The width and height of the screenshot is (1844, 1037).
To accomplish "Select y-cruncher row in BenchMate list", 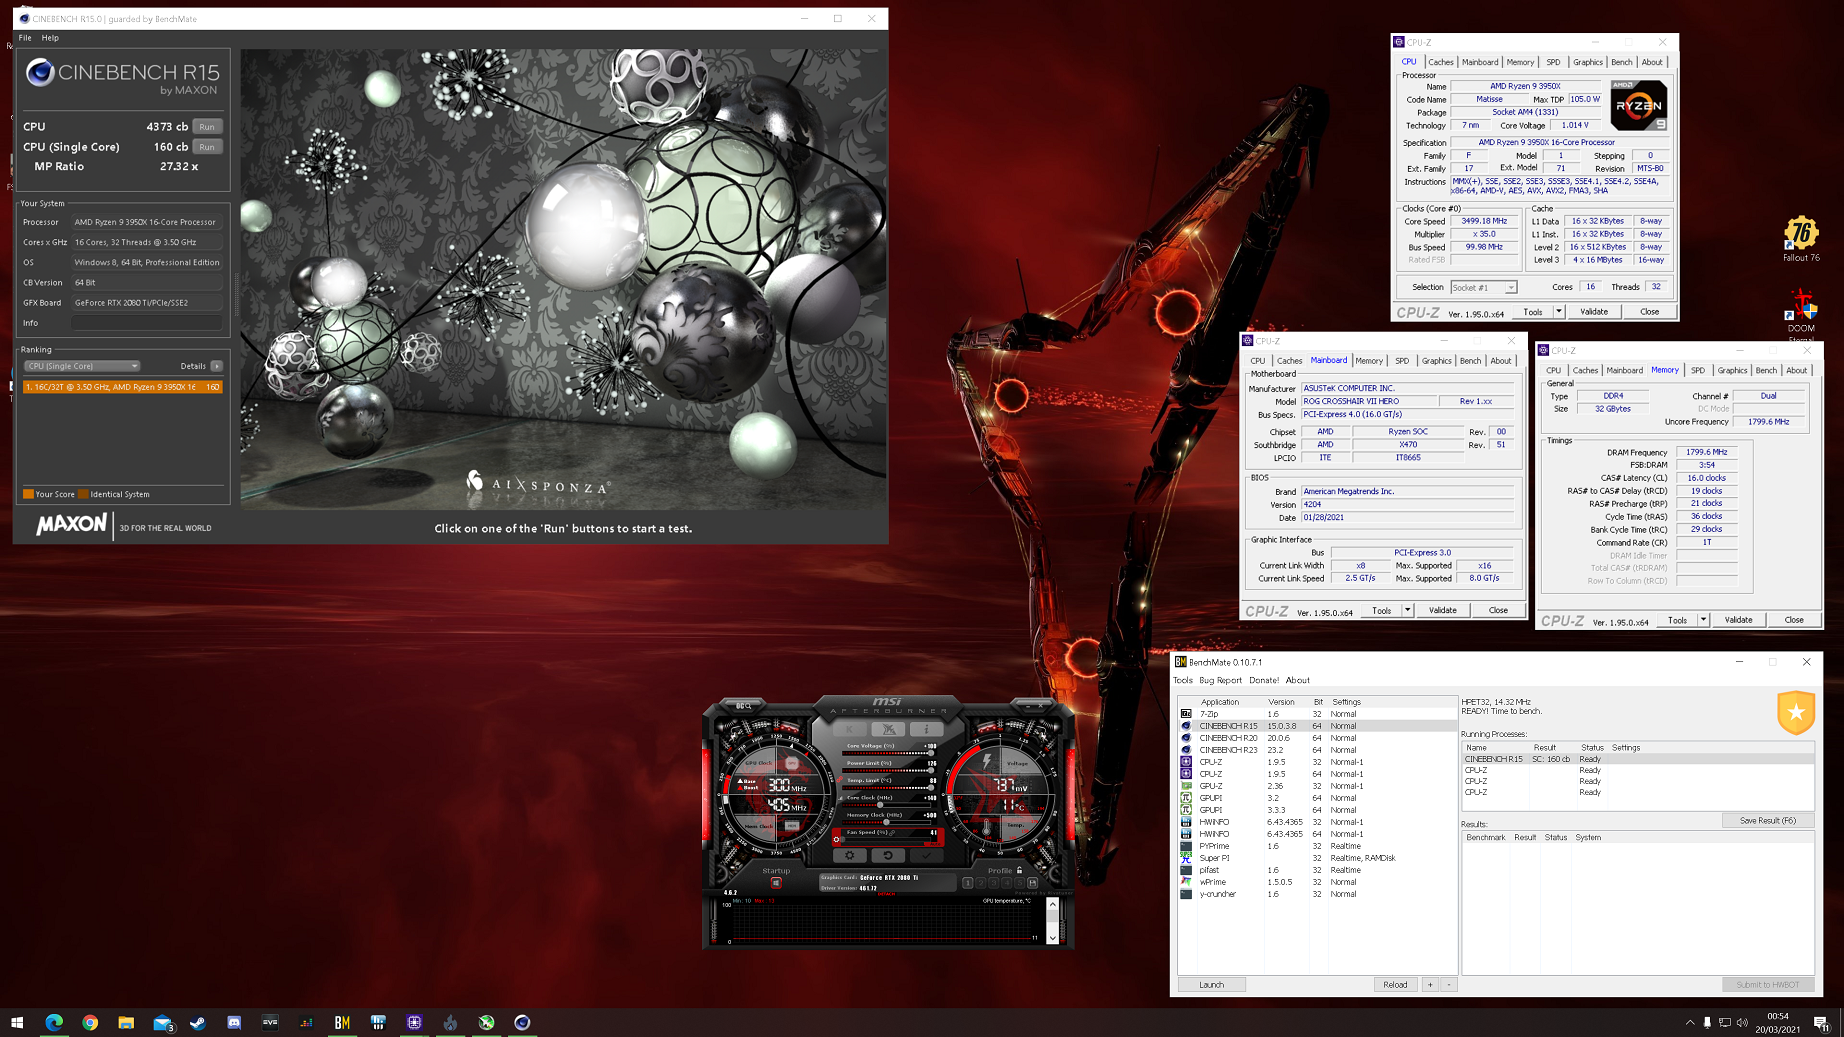I will click(x=1317, y=894).
